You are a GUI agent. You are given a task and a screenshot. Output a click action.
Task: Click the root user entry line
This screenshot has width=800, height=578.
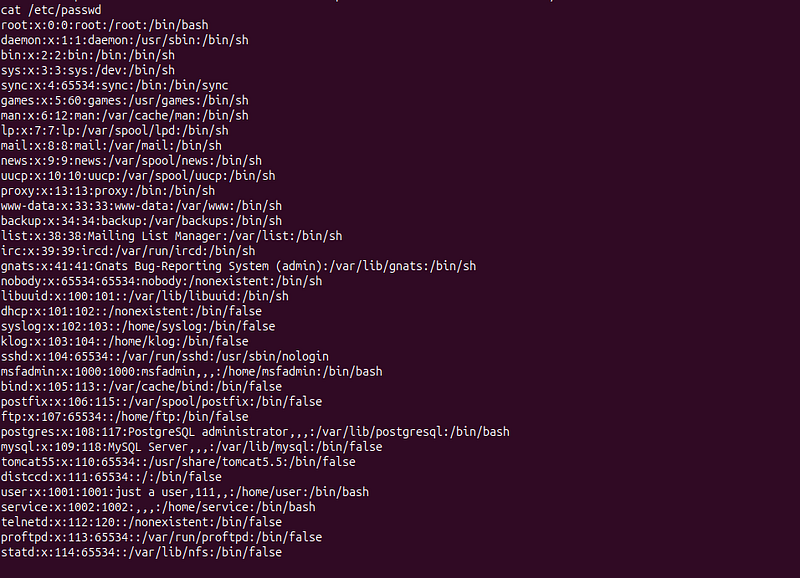(x=105, y=25)
